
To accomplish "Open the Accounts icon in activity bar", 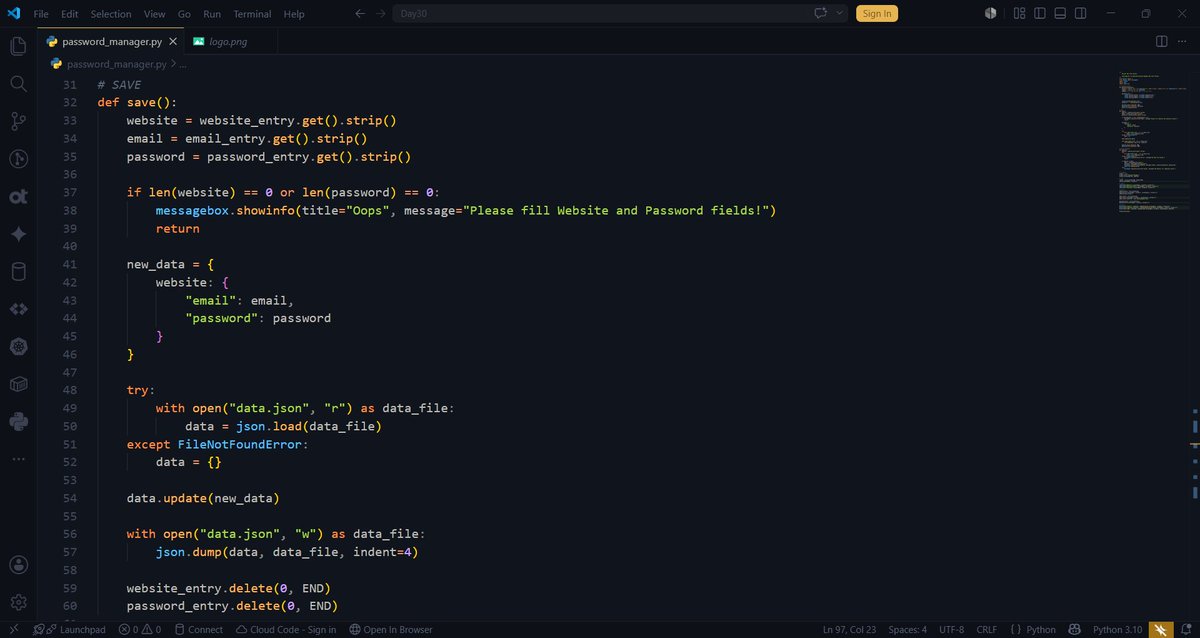I will [x=18, y=565].
